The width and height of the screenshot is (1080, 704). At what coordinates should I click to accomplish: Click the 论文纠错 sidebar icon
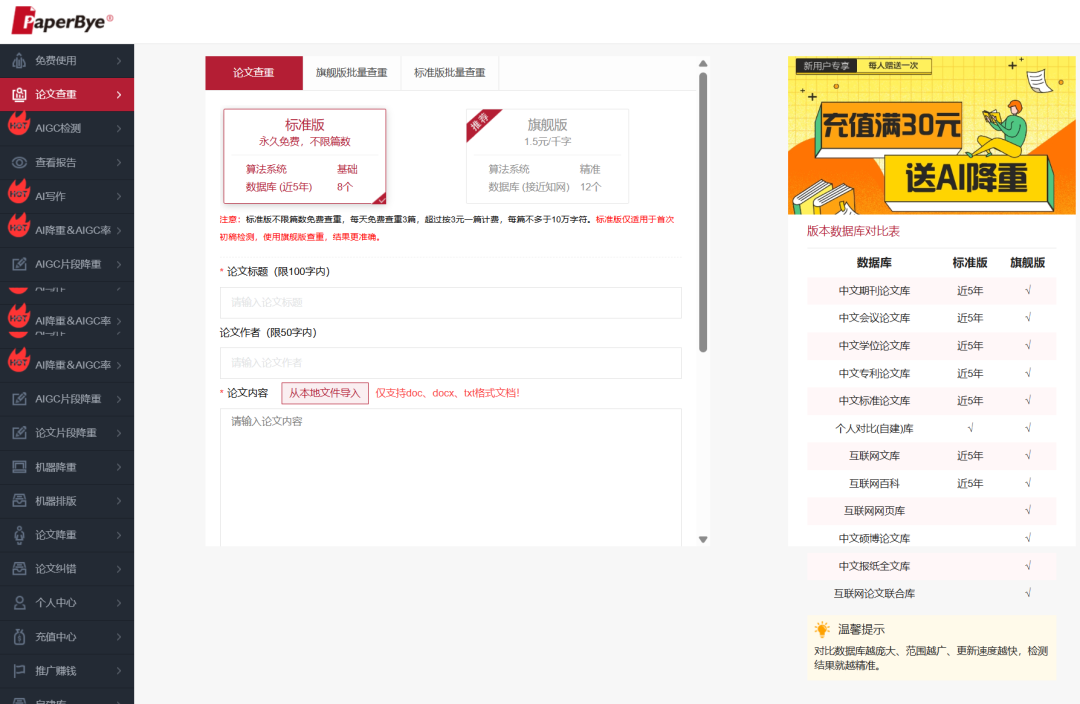point(19,569)
